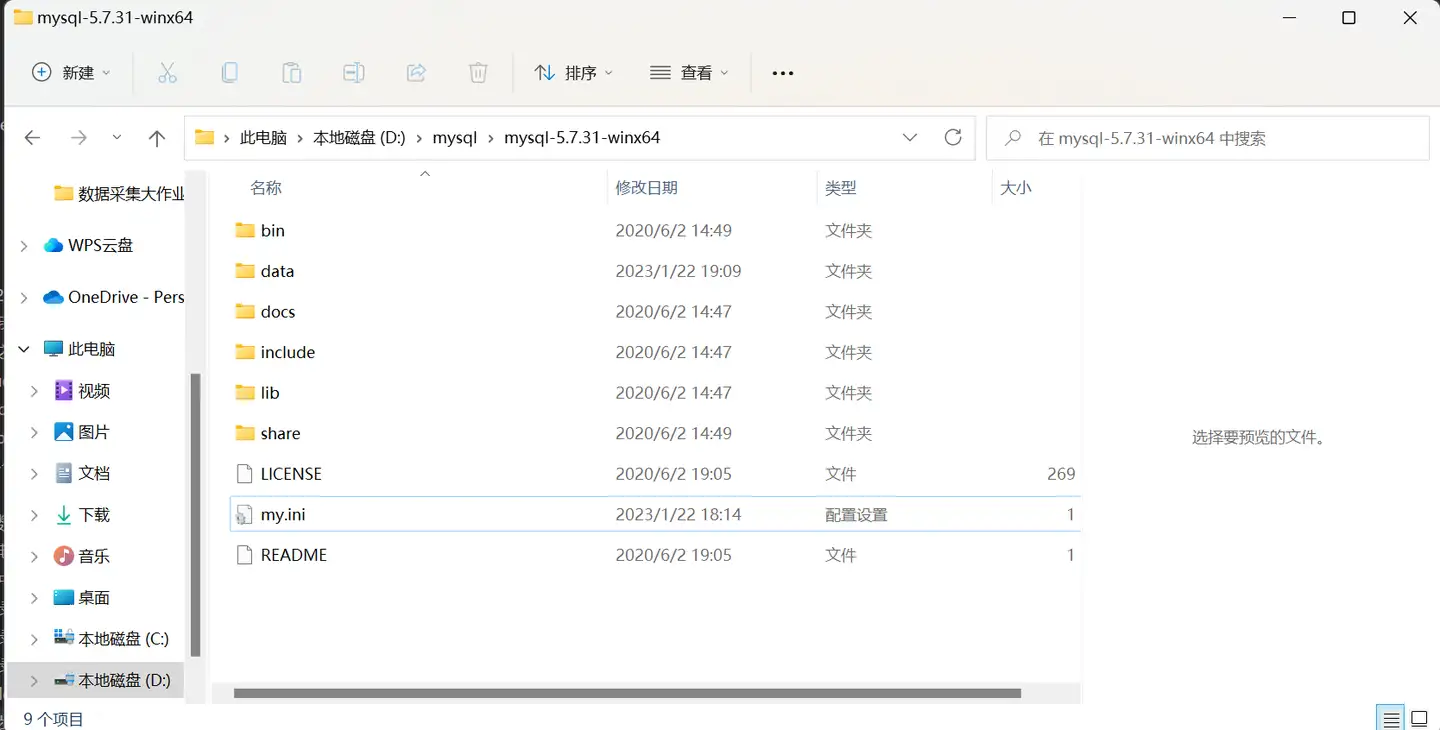The width and height of the screenshot is (1440, 730).
Task: Go forward with the right arrow
Action: click(x=79, y=138)
